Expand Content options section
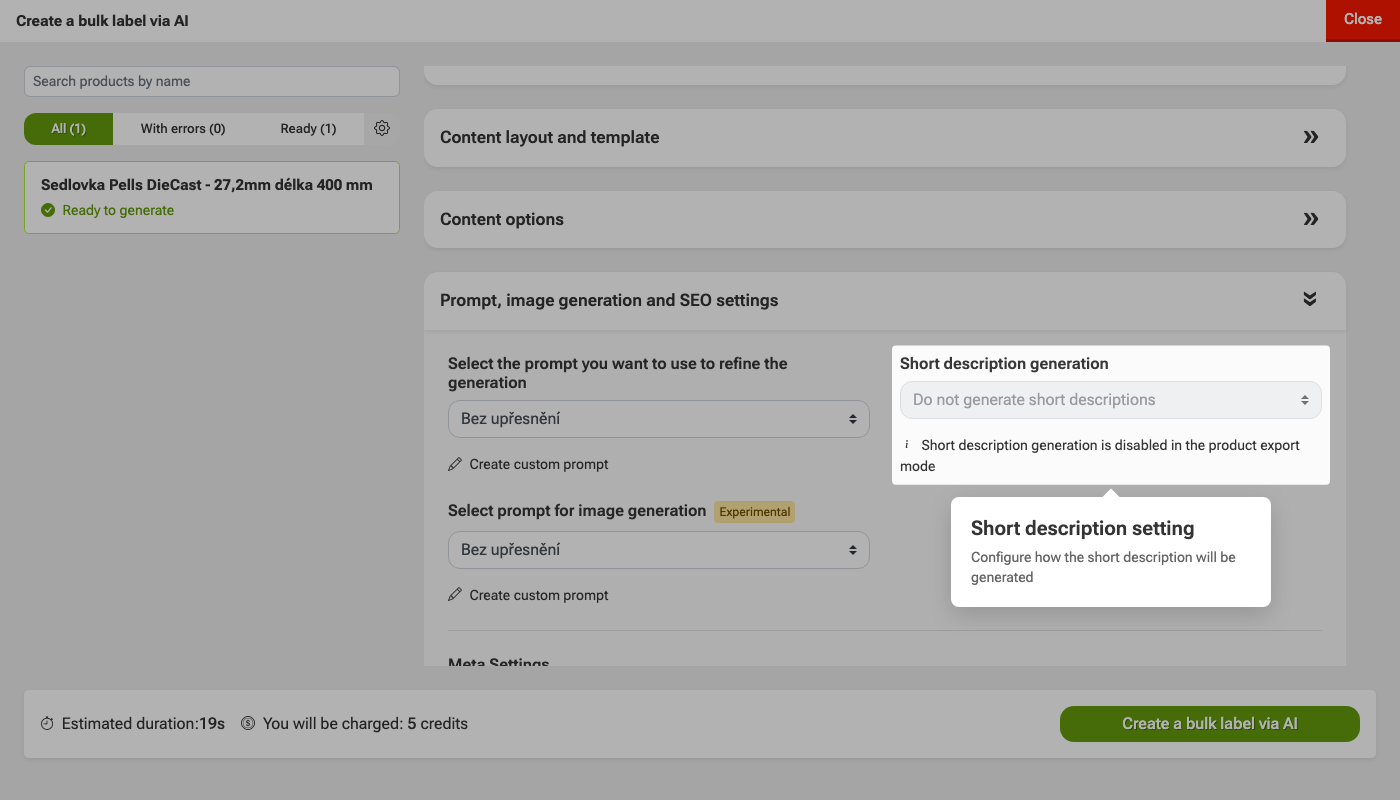 (x=885, y=219)
